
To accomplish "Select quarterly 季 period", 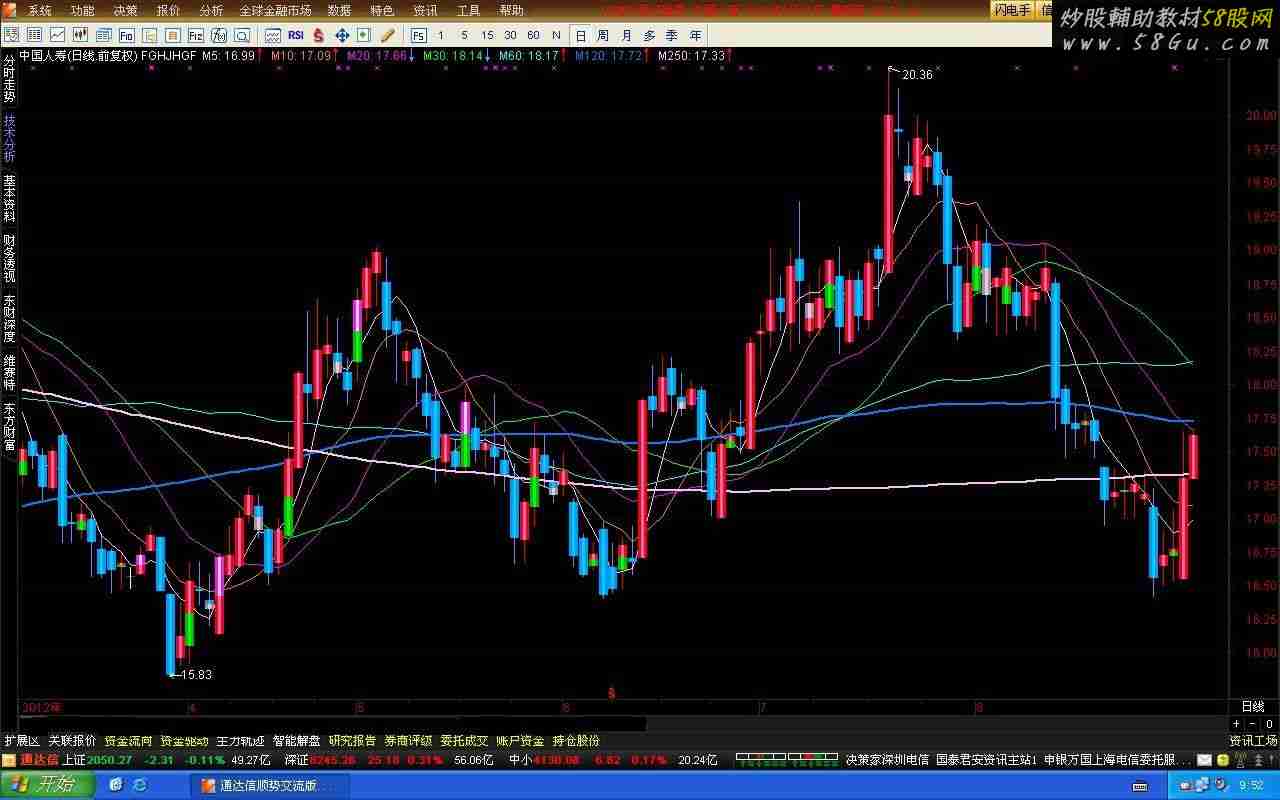I will pyautogui.click(x=672, y=35).
